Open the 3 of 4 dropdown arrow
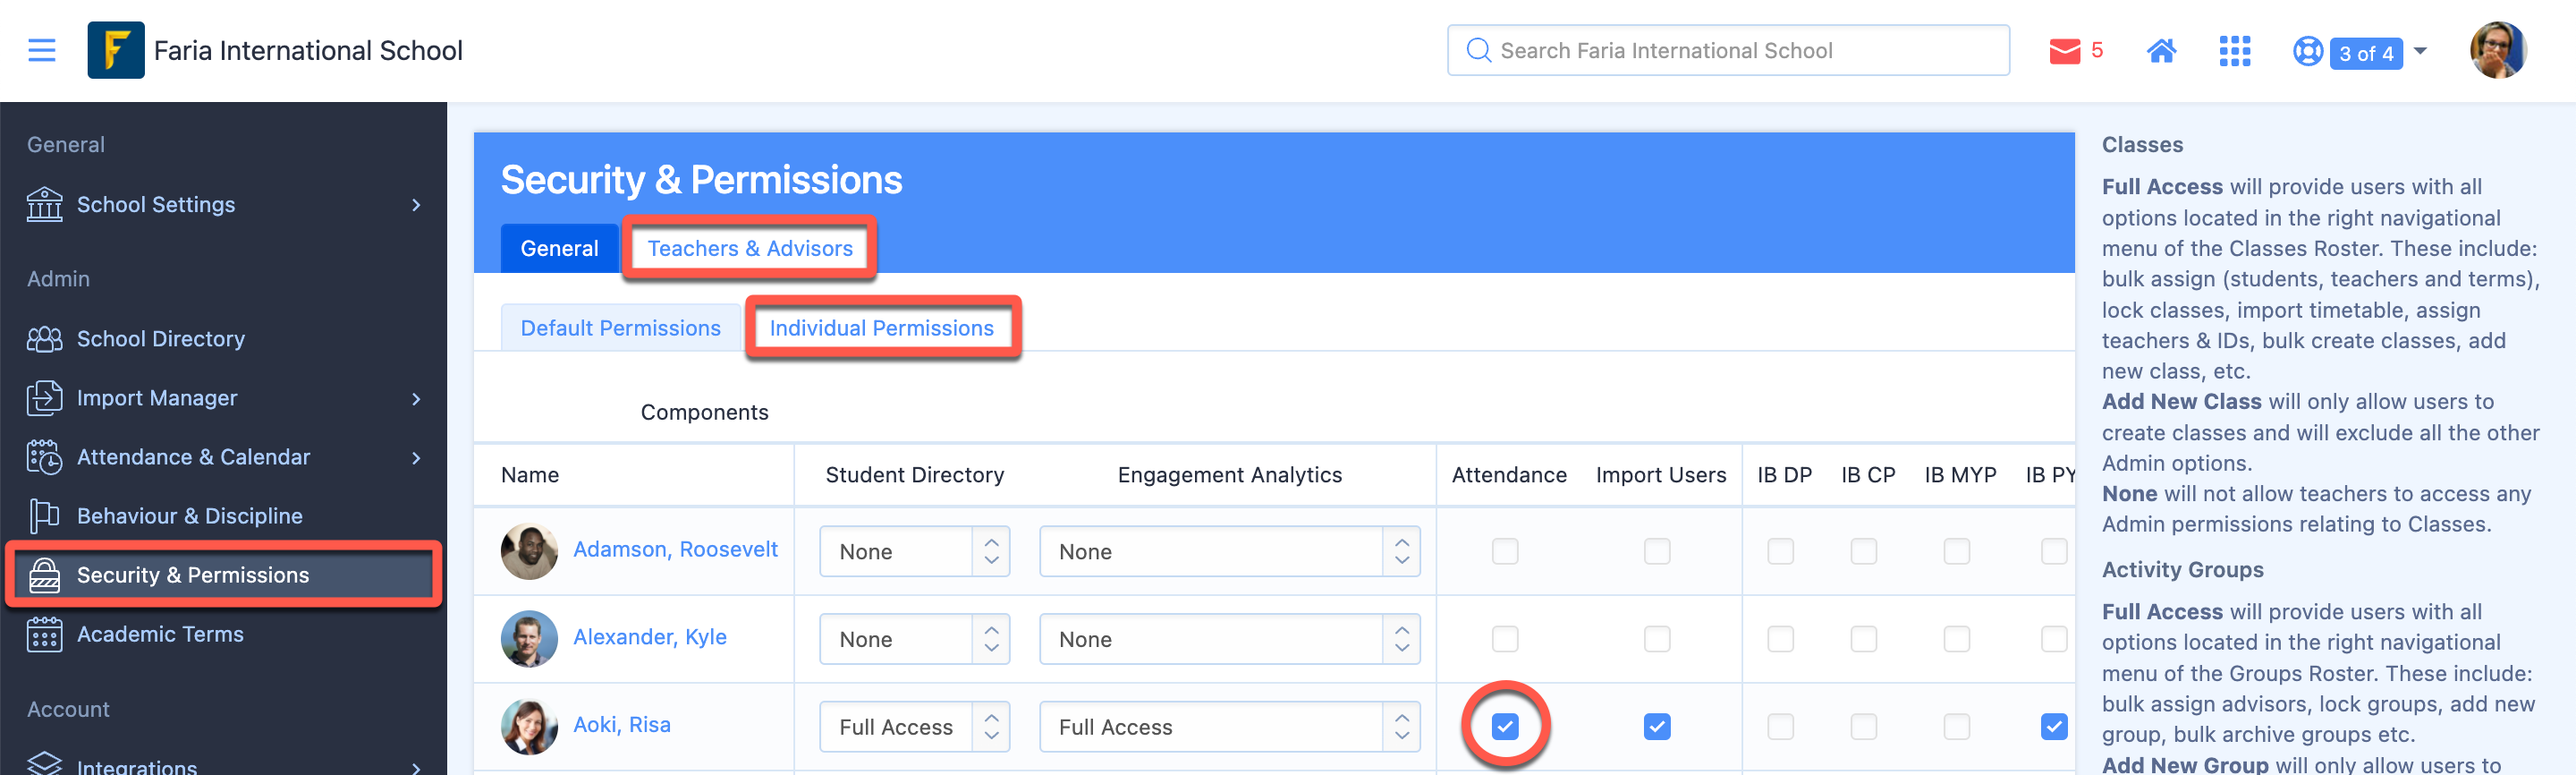Viewport: 2576px width, 775px height. pyautogui.click(x=2420, y=50)
